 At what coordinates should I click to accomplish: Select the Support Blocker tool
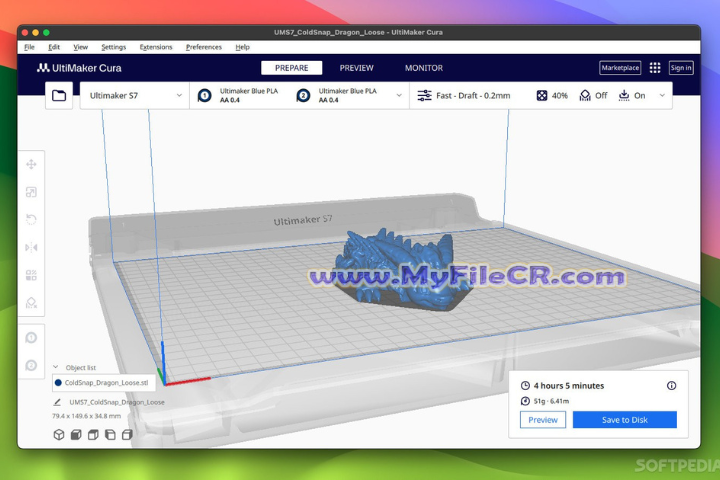pos(31,303)
